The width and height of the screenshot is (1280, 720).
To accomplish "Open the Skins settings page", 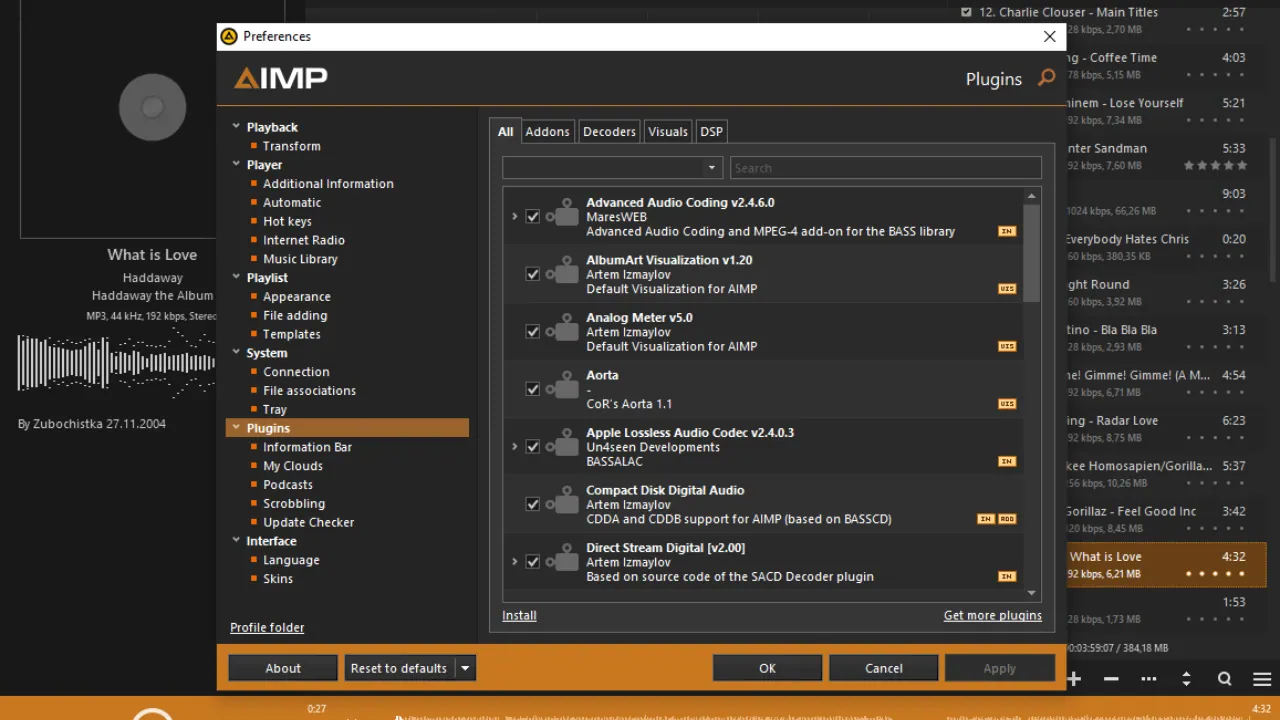I will (x=278, y=579).
